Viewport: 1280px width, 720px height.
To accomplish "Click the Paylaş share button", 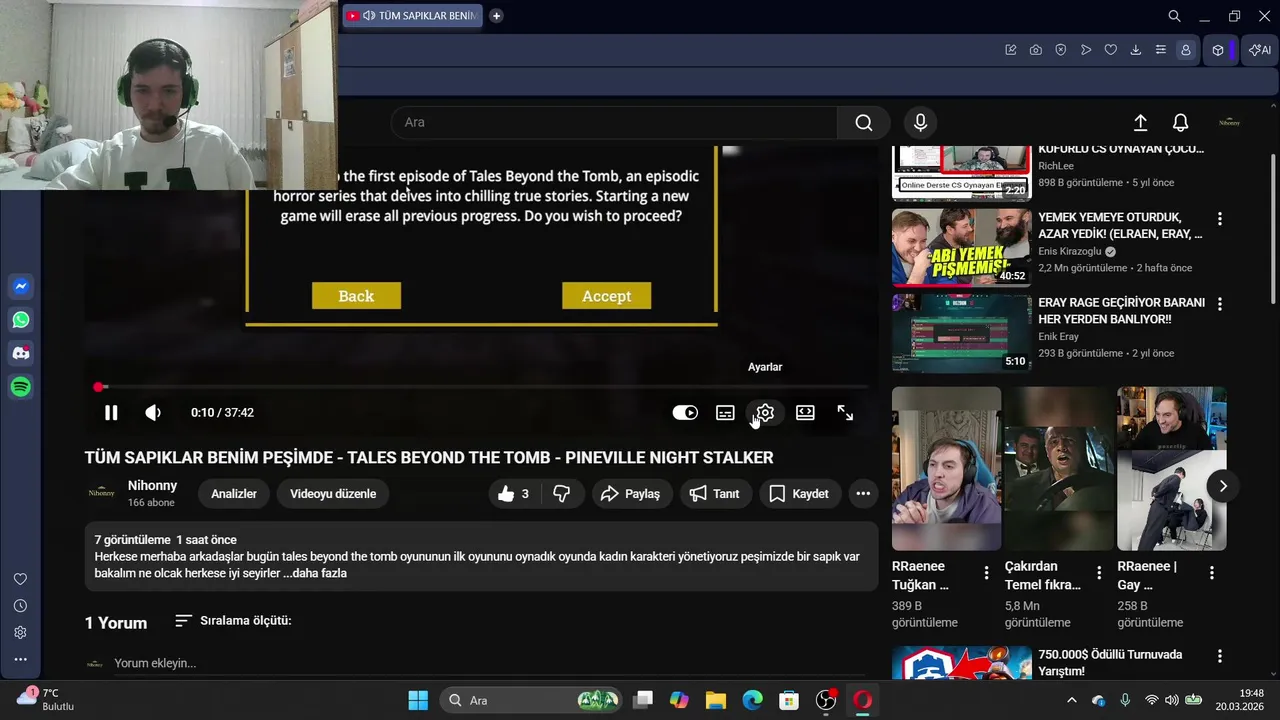I will coord(630,494).
